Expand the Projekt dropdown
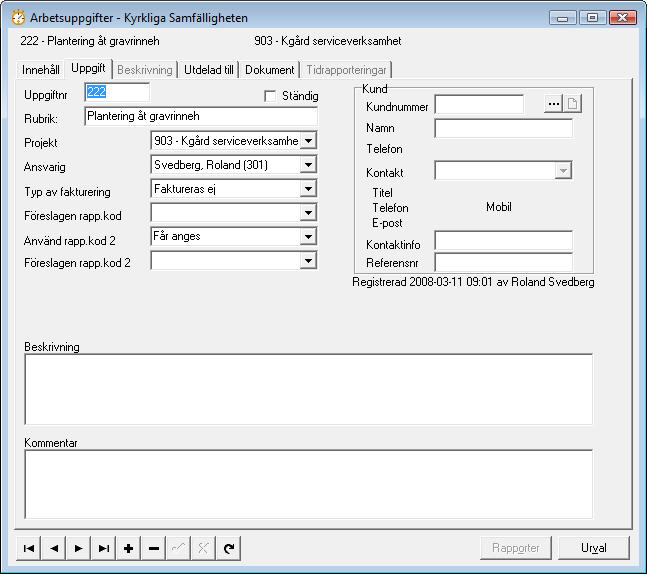This screenshot has height=574, width=647. click(x=308, y=141)
